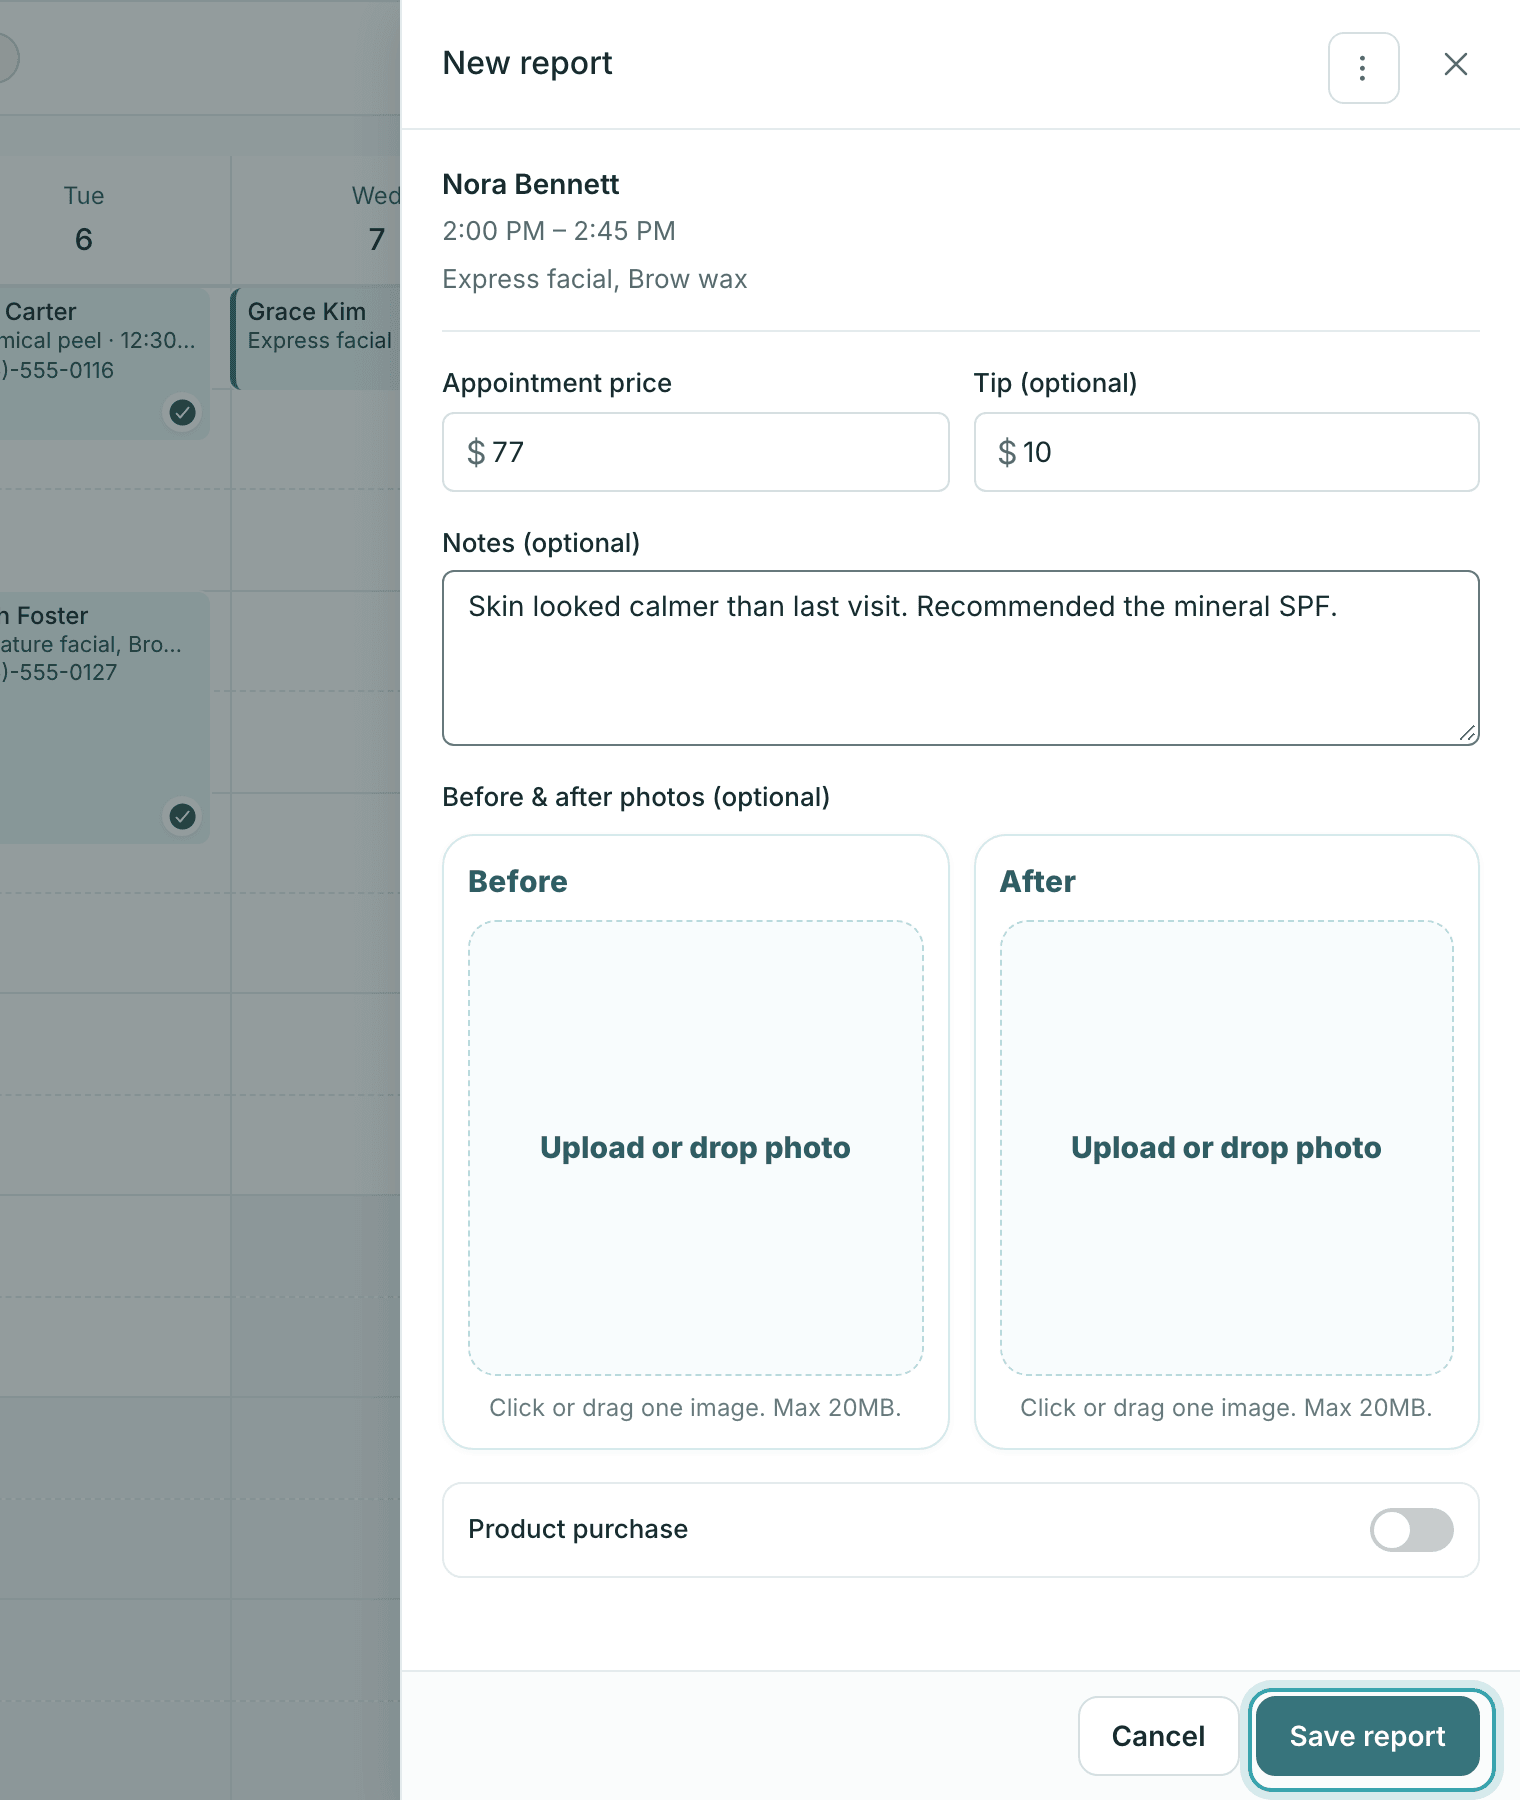
Task: Enable the Product purchase toggle
Action: [x=1411, y=1530]
